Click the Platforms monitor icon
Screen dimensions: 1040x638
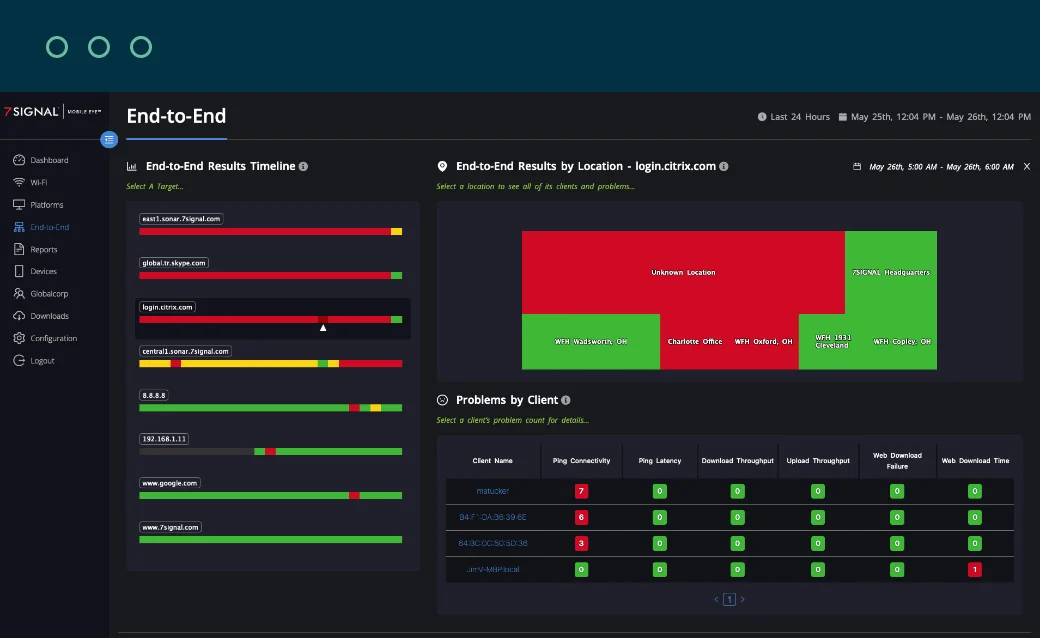pos(19,205)
